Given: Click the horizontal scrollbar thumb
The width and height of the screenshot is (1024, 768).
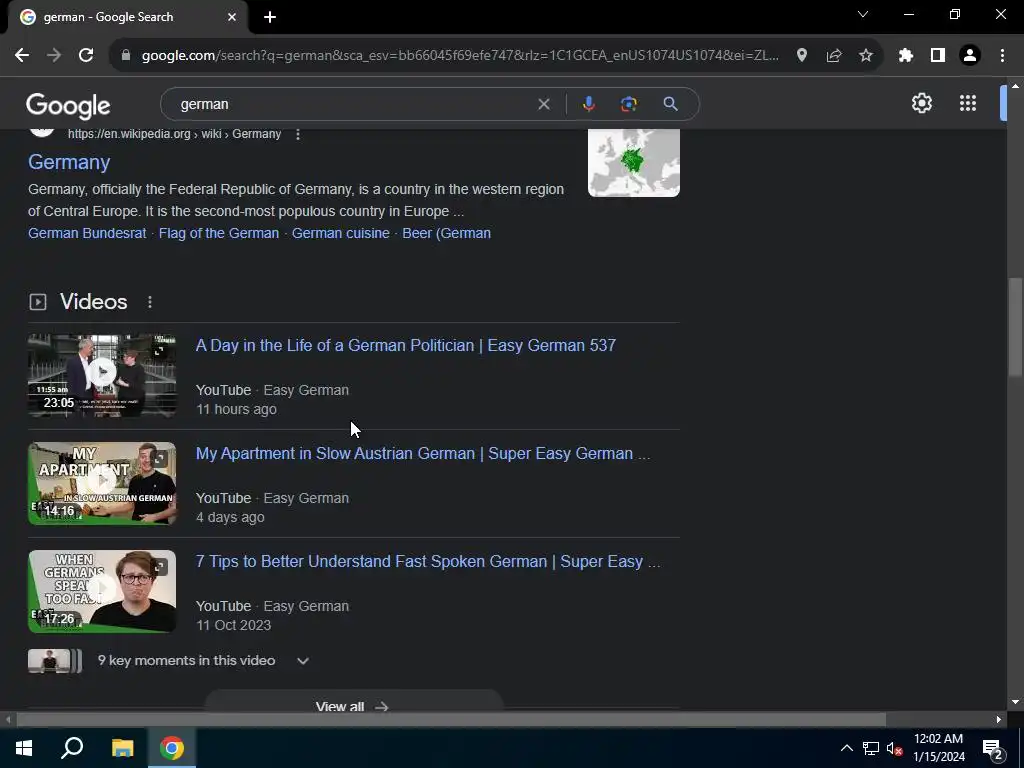Looking at the screenshot, I should tap(451, 719).
